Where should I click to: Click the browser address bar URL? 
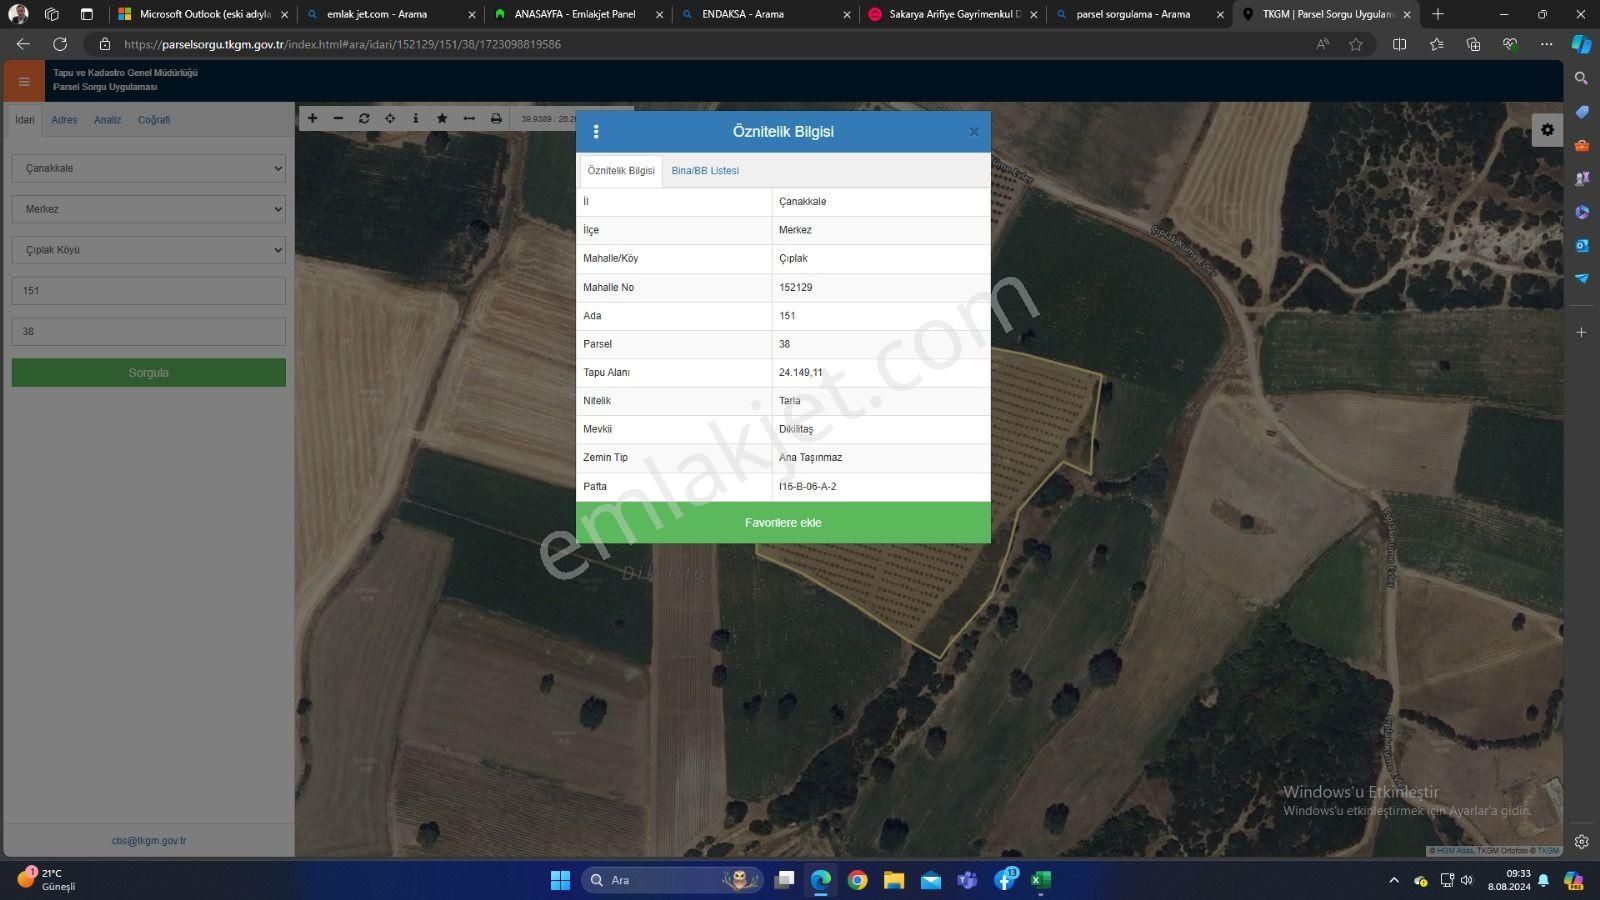coord(342,44)
